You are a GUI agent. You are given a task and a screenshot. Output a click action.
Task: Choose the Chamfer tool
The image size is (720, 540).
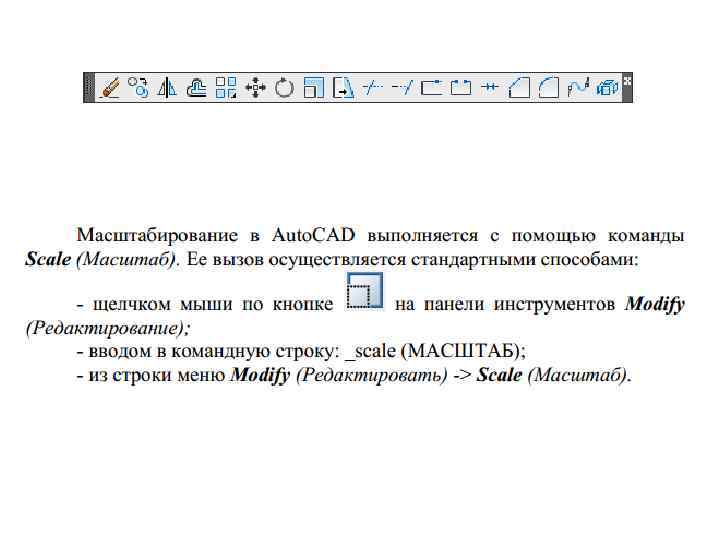pos(519,87)
